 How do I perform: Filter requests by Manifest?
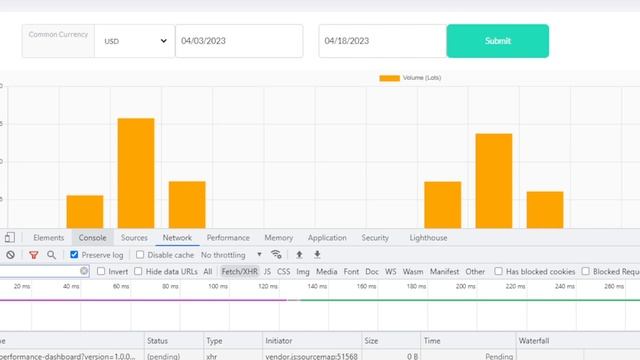click(x=444, y=271)
